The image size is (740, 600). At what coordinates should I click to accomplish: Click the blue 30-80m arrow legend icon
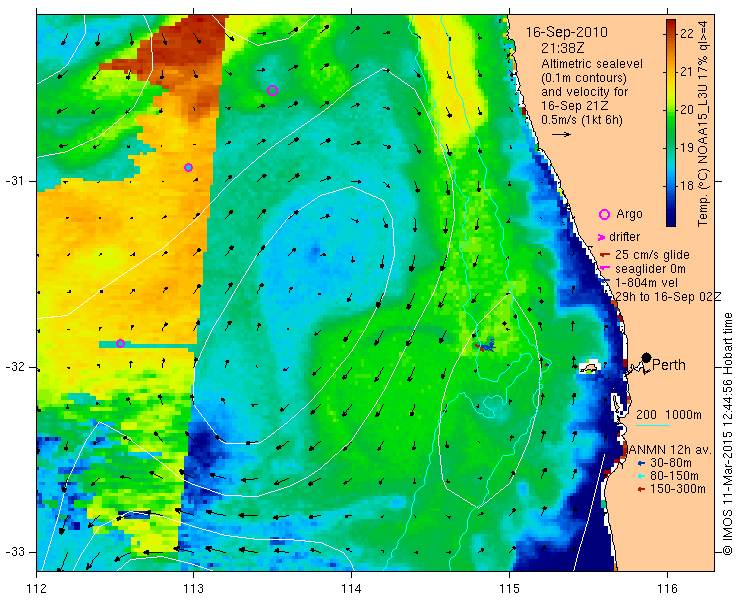(x=640, y=464)
